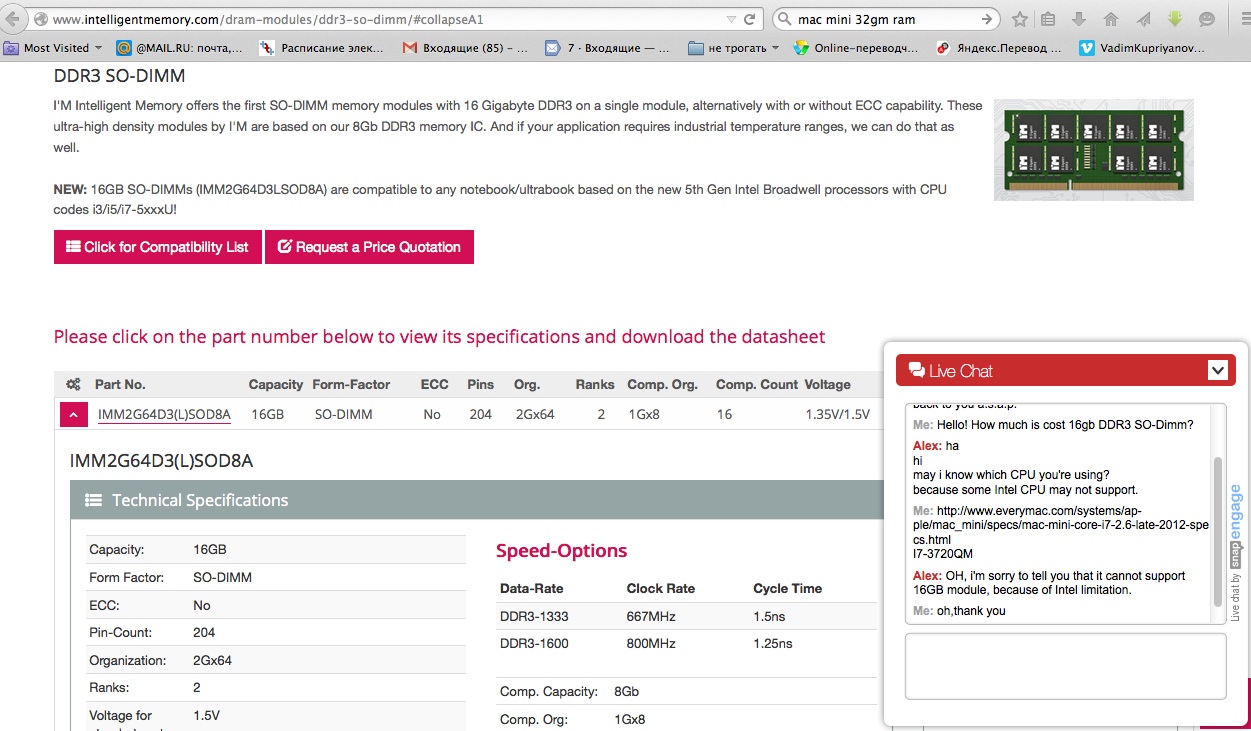Click the 667MHz clock rate value
This screenshot has height=731, width=1251.
click(651, 616)
